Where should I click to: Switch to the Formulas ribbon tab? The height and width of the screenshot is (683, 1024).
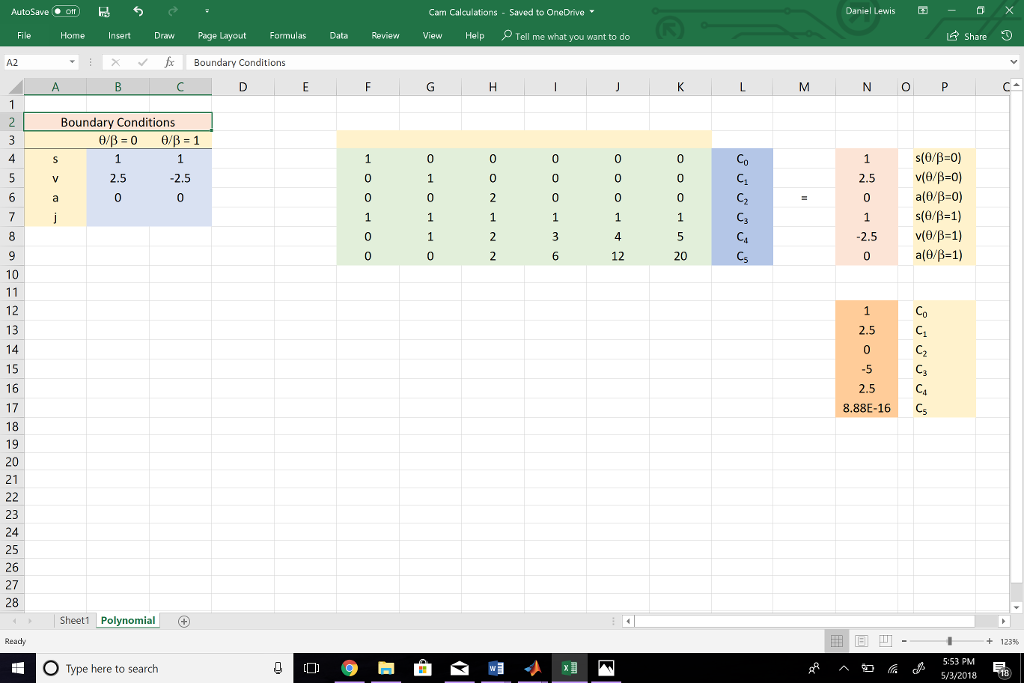pyautogui.click(x=287, y=35)
